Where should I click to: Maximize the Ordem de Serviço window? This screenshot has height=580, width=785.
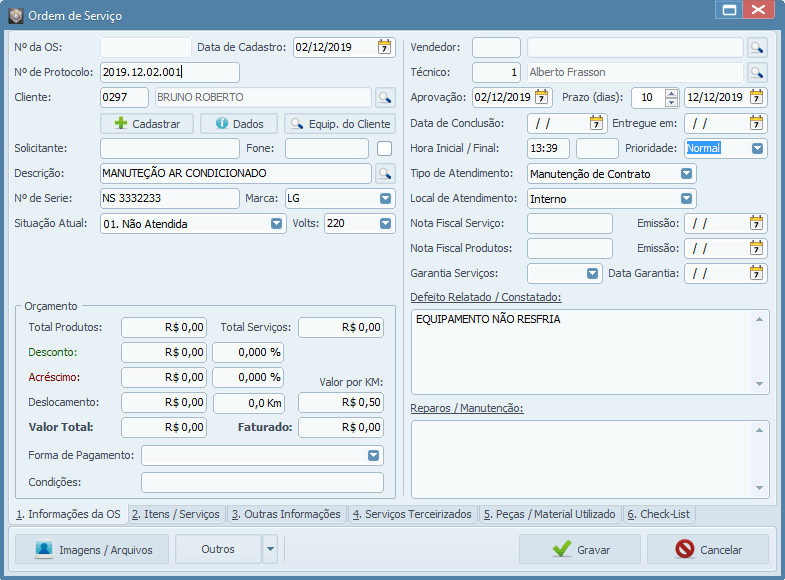(729, 10)
